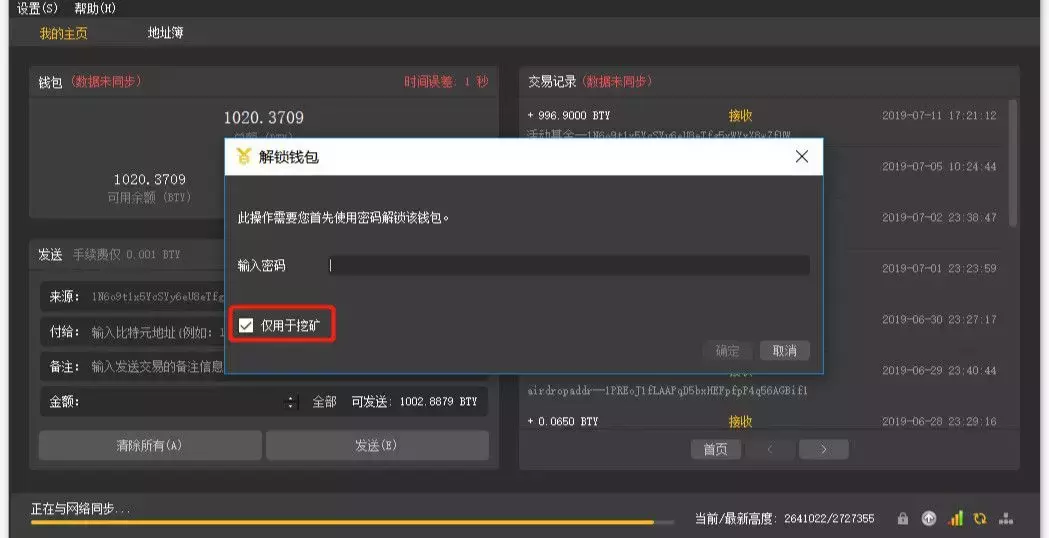Focus the 输入密码 password field
Screen dimensions: 1049x538
click(569, 266)
